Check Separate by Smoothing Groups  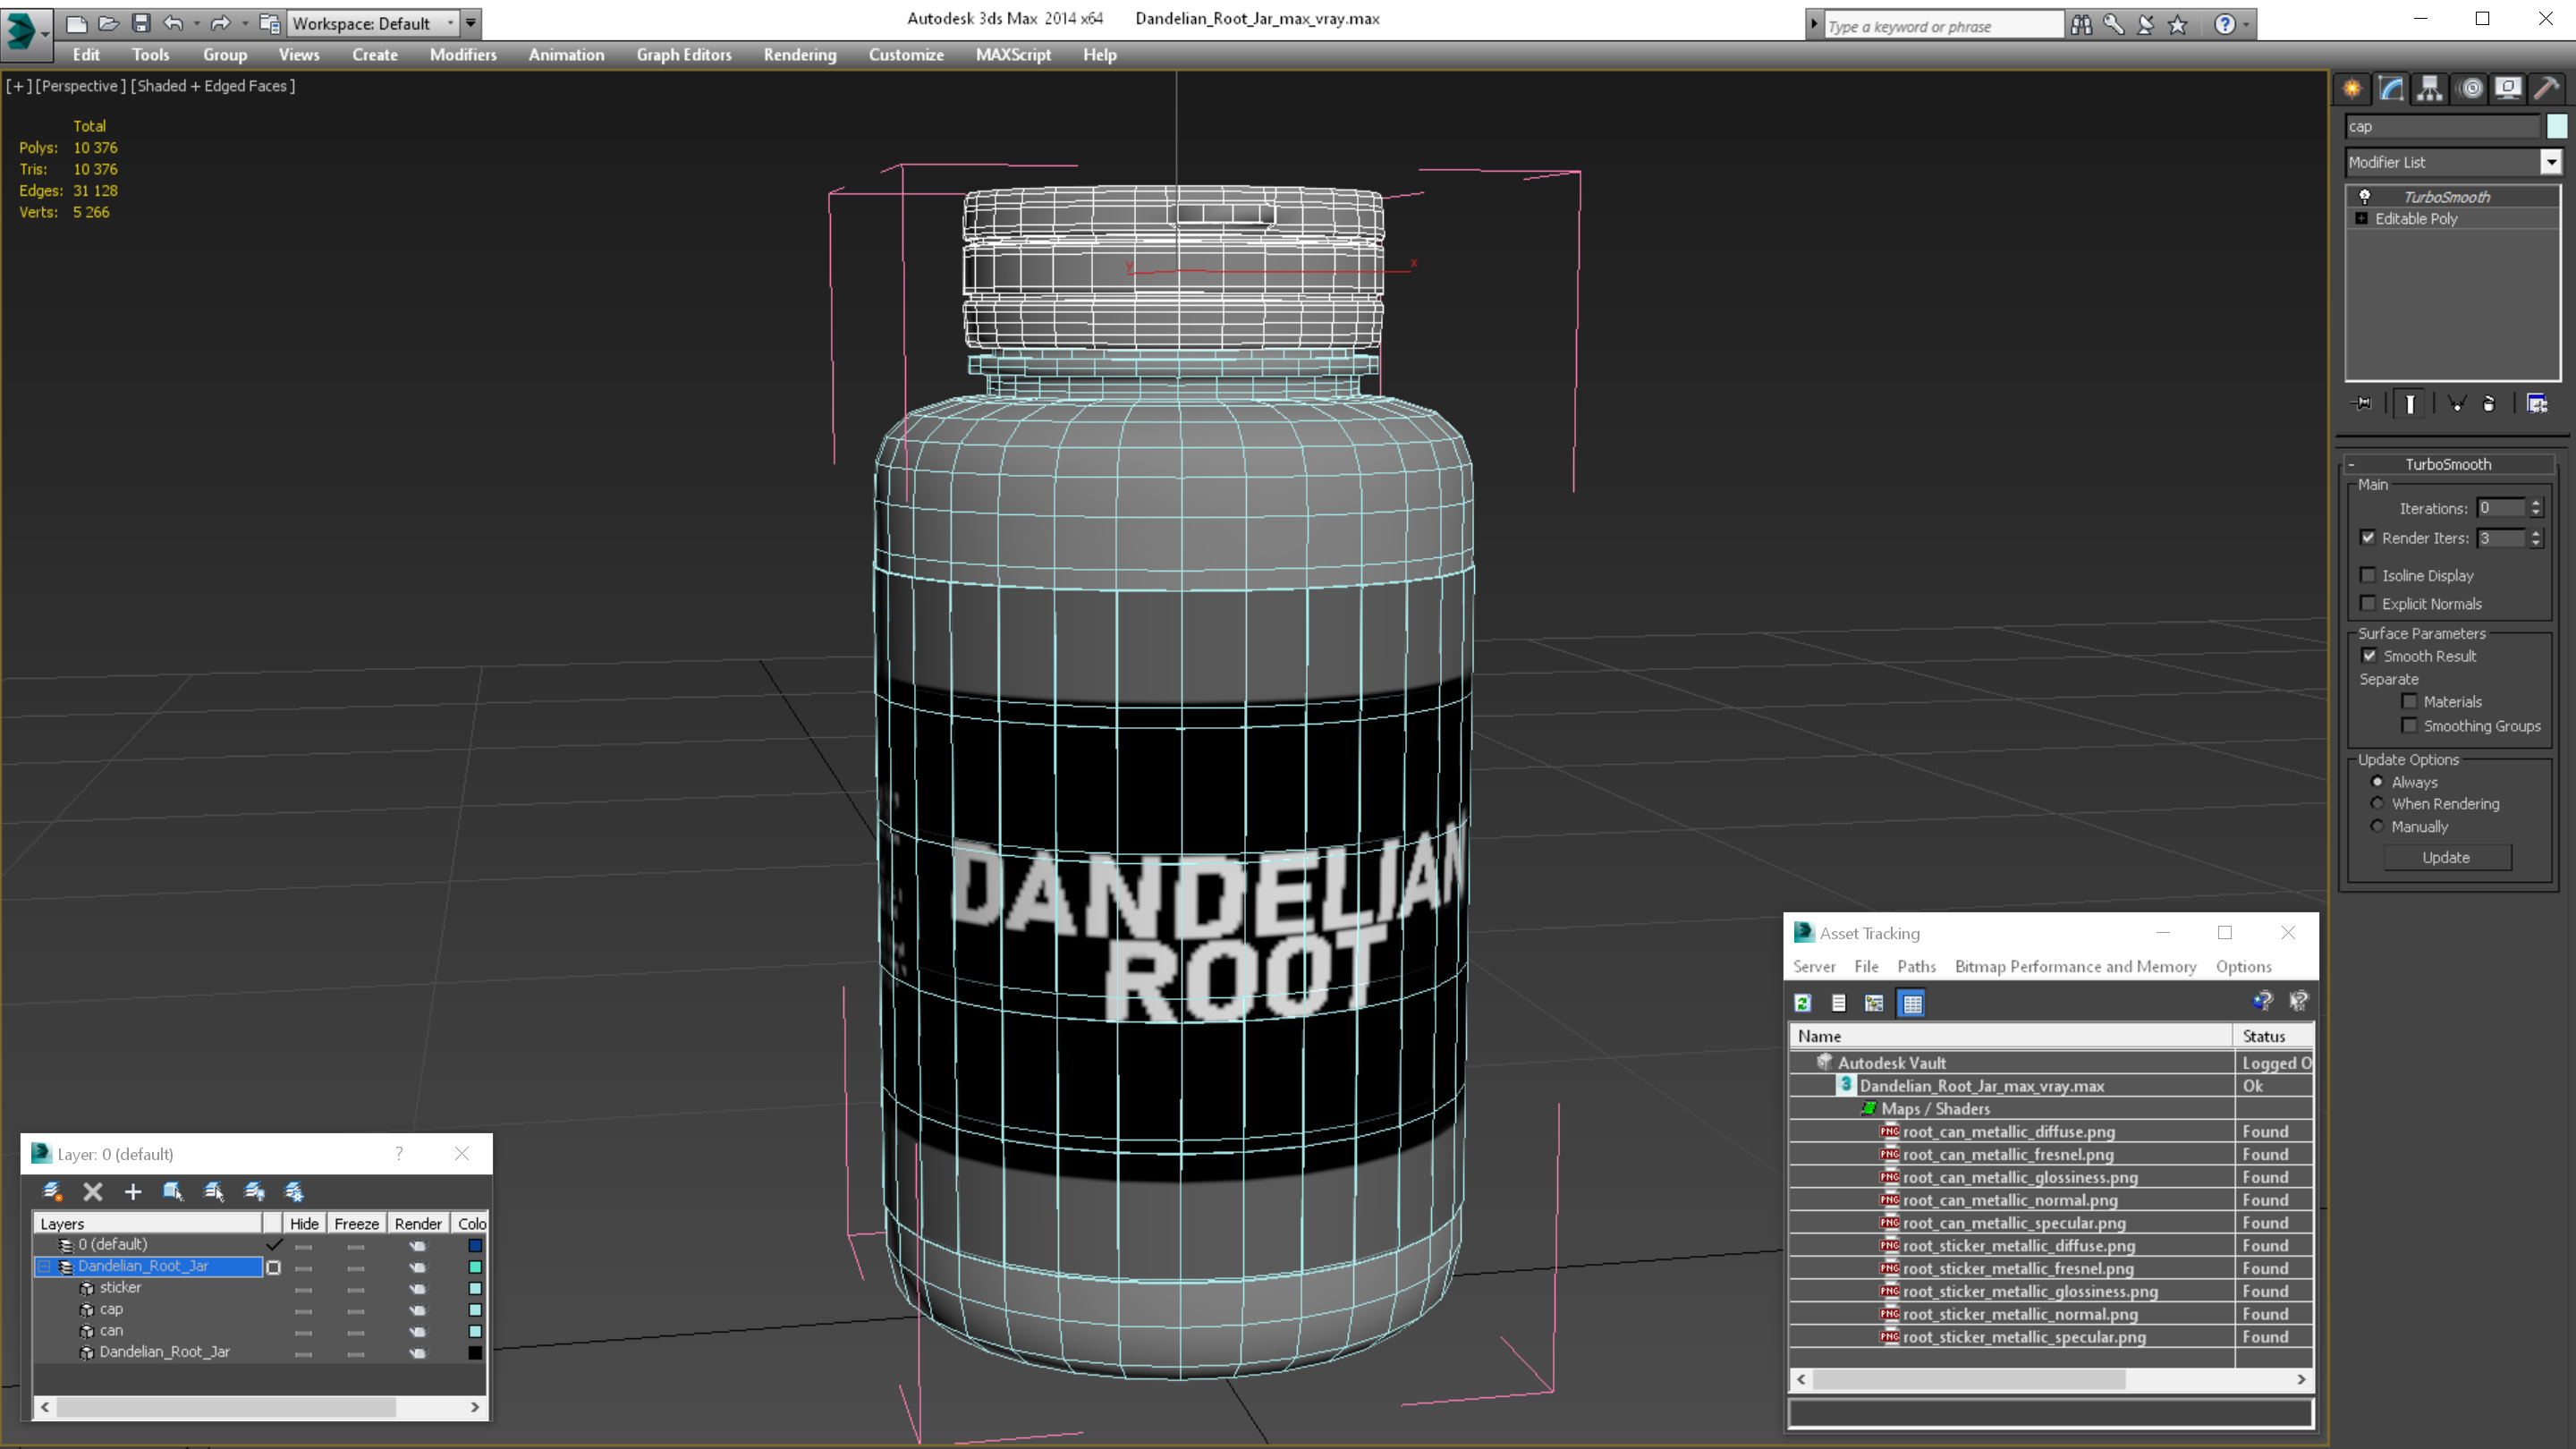[2410, 725]
